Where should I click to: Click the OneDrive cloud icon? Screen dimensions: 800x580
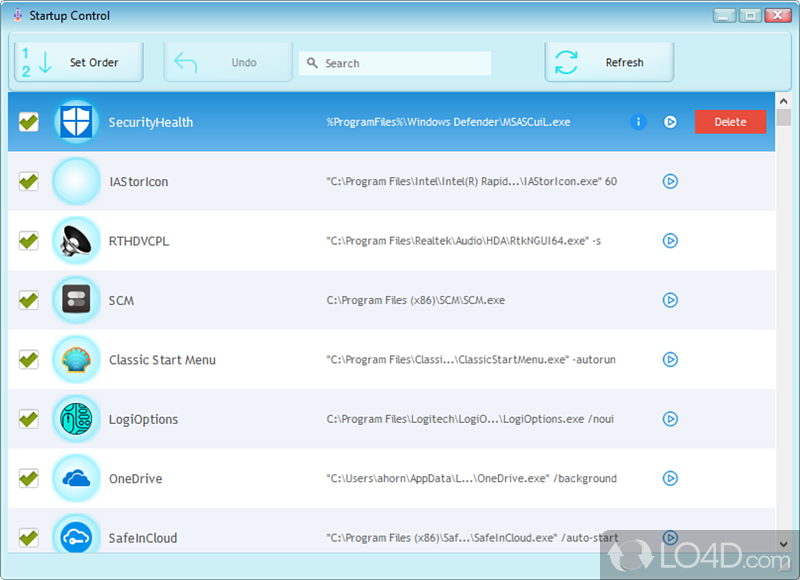[x=77, y=479]
